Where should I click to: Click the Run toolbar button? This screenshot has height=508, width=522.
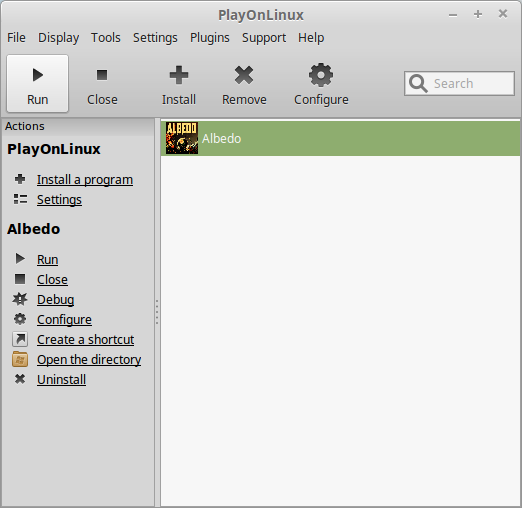pos(37,83)
